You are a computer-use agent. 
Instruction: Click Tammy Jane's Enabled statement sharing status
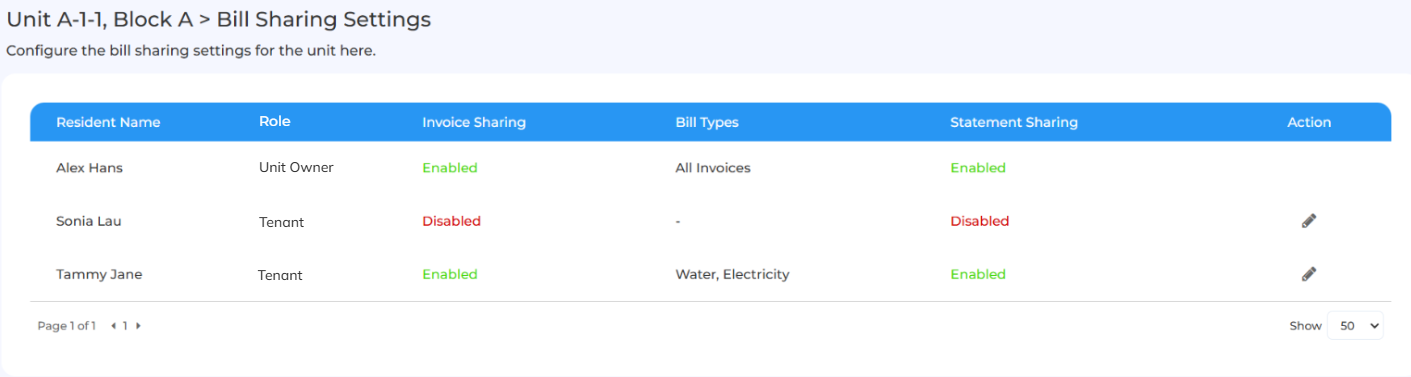click(x=978, y=274)
